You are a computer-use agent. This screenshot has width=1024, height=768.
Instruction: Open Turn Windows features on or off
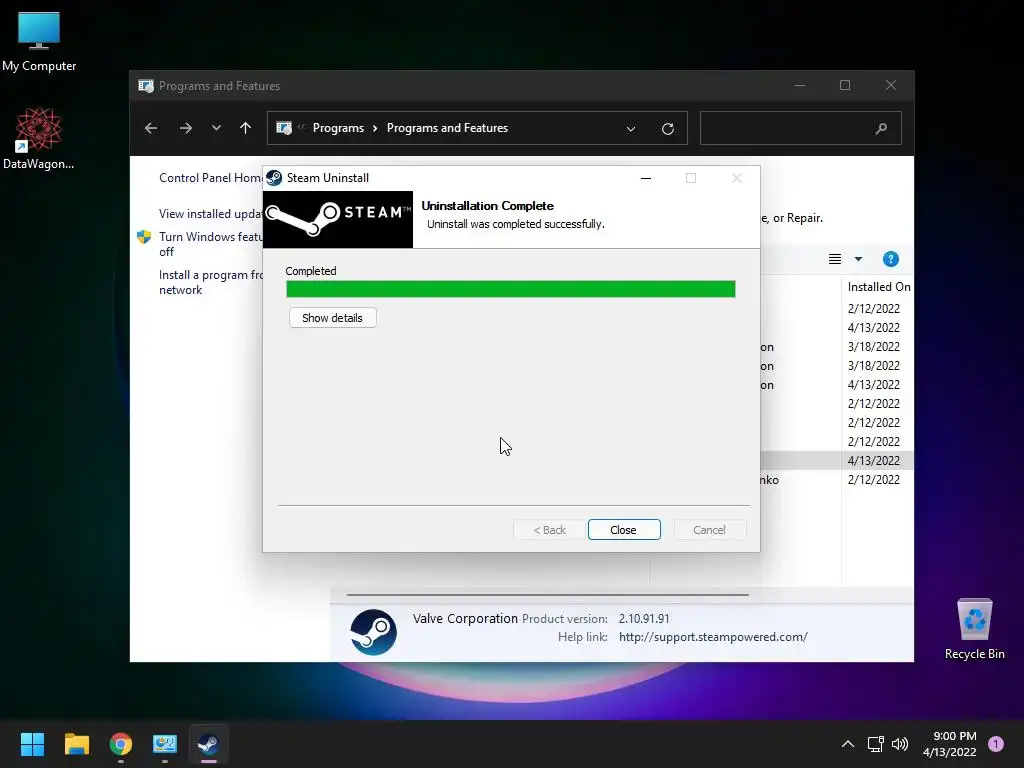pos(210,244)
